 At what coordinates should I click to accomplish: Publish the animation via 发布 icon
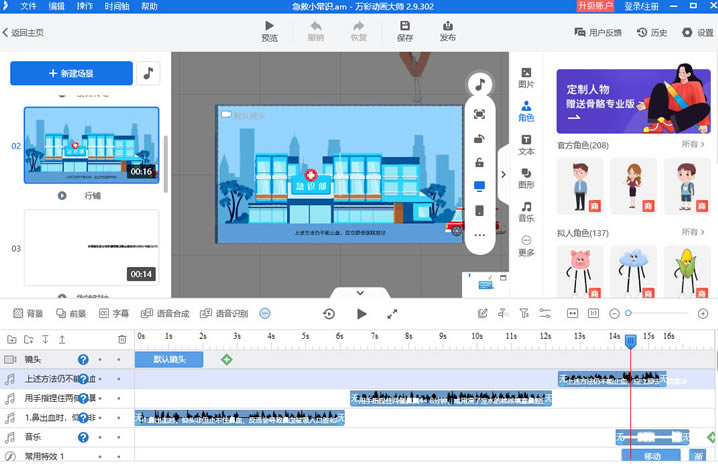(447, 26)
